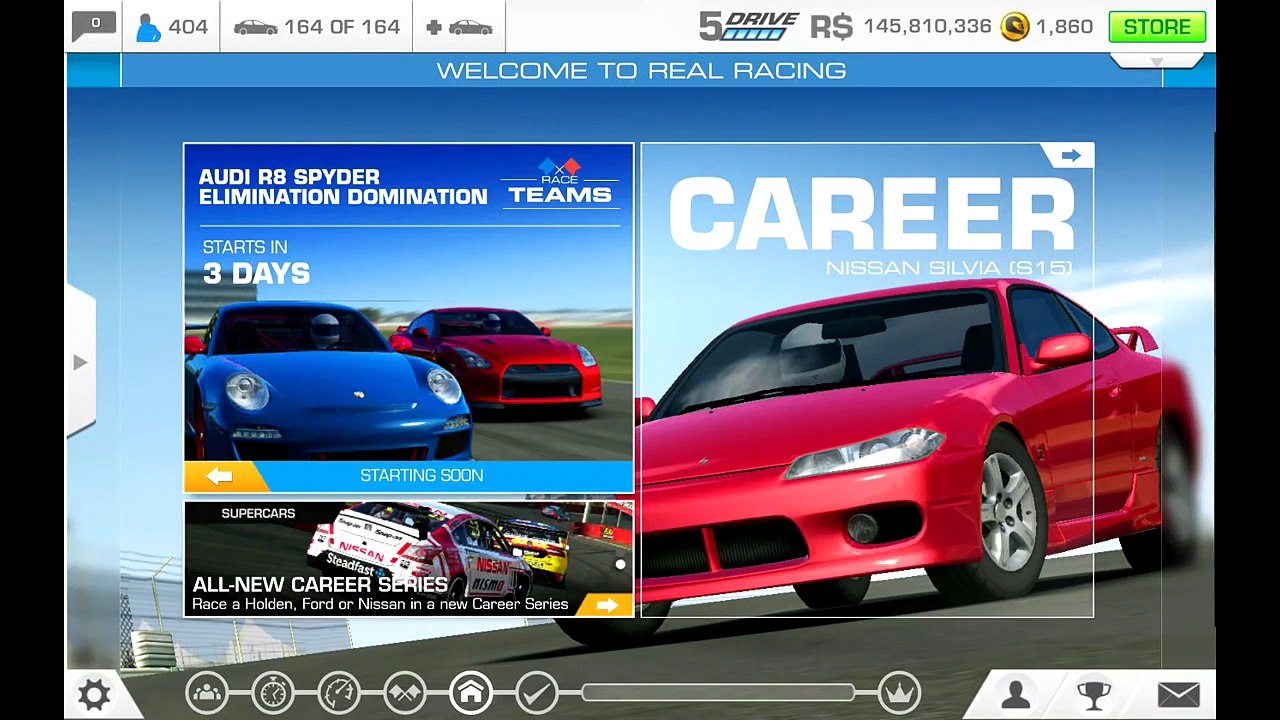Viewport: 1280px width, 720px height.
Task: Tap the Welcome to Real Racing header
Action: 641,70
